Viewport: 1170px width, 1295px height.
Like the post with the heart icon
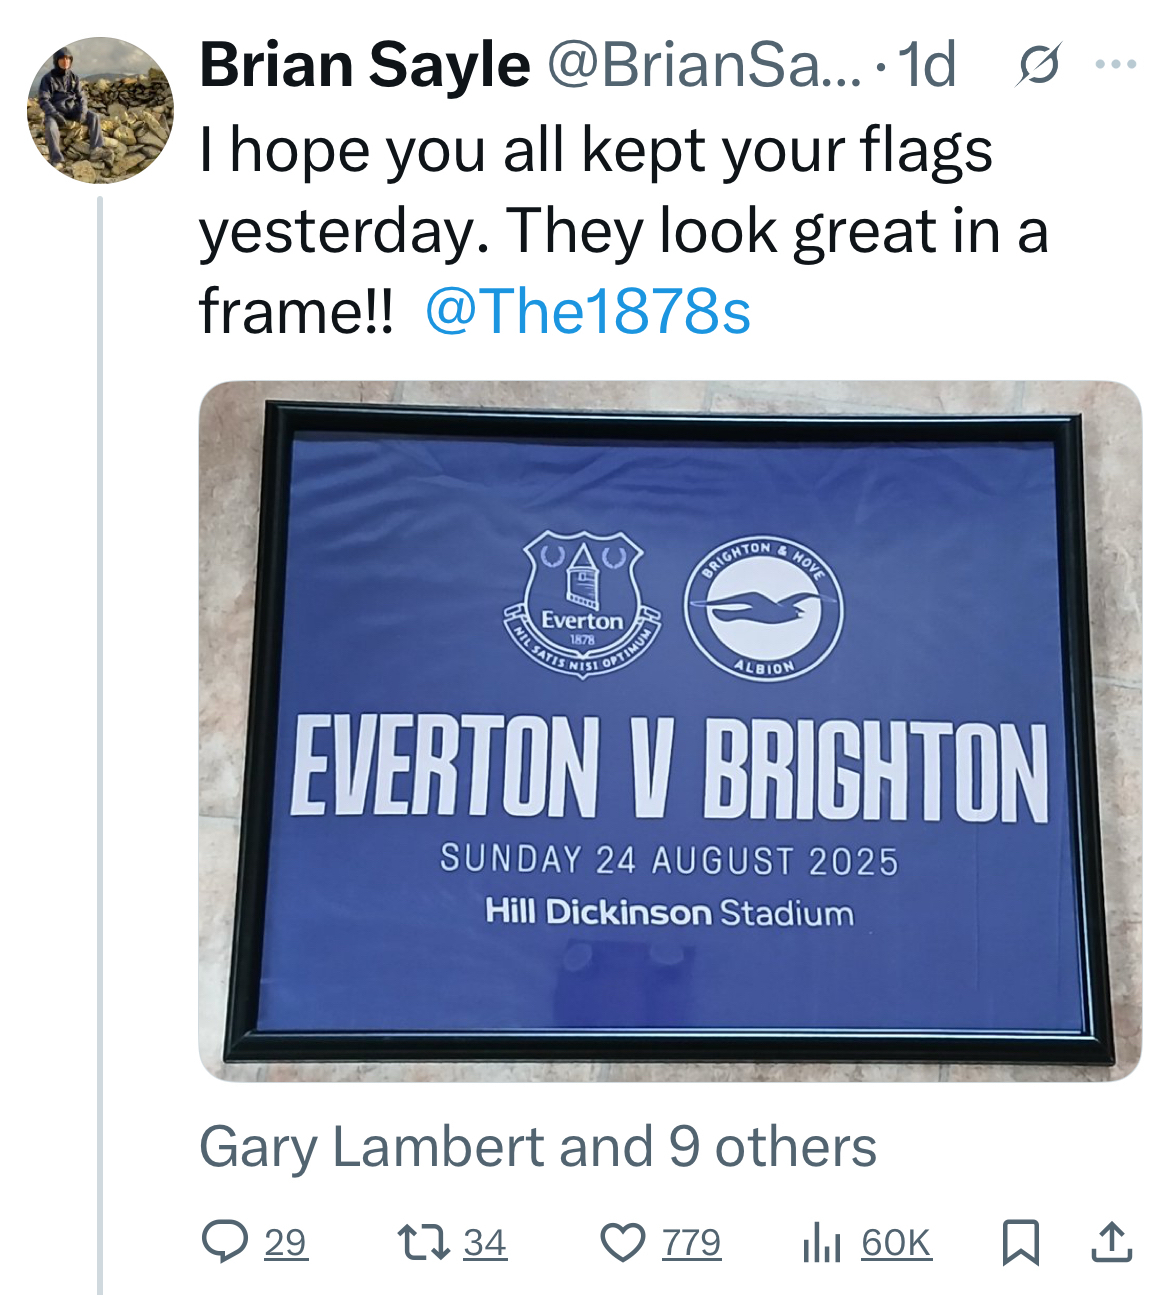pos(622,1242)
